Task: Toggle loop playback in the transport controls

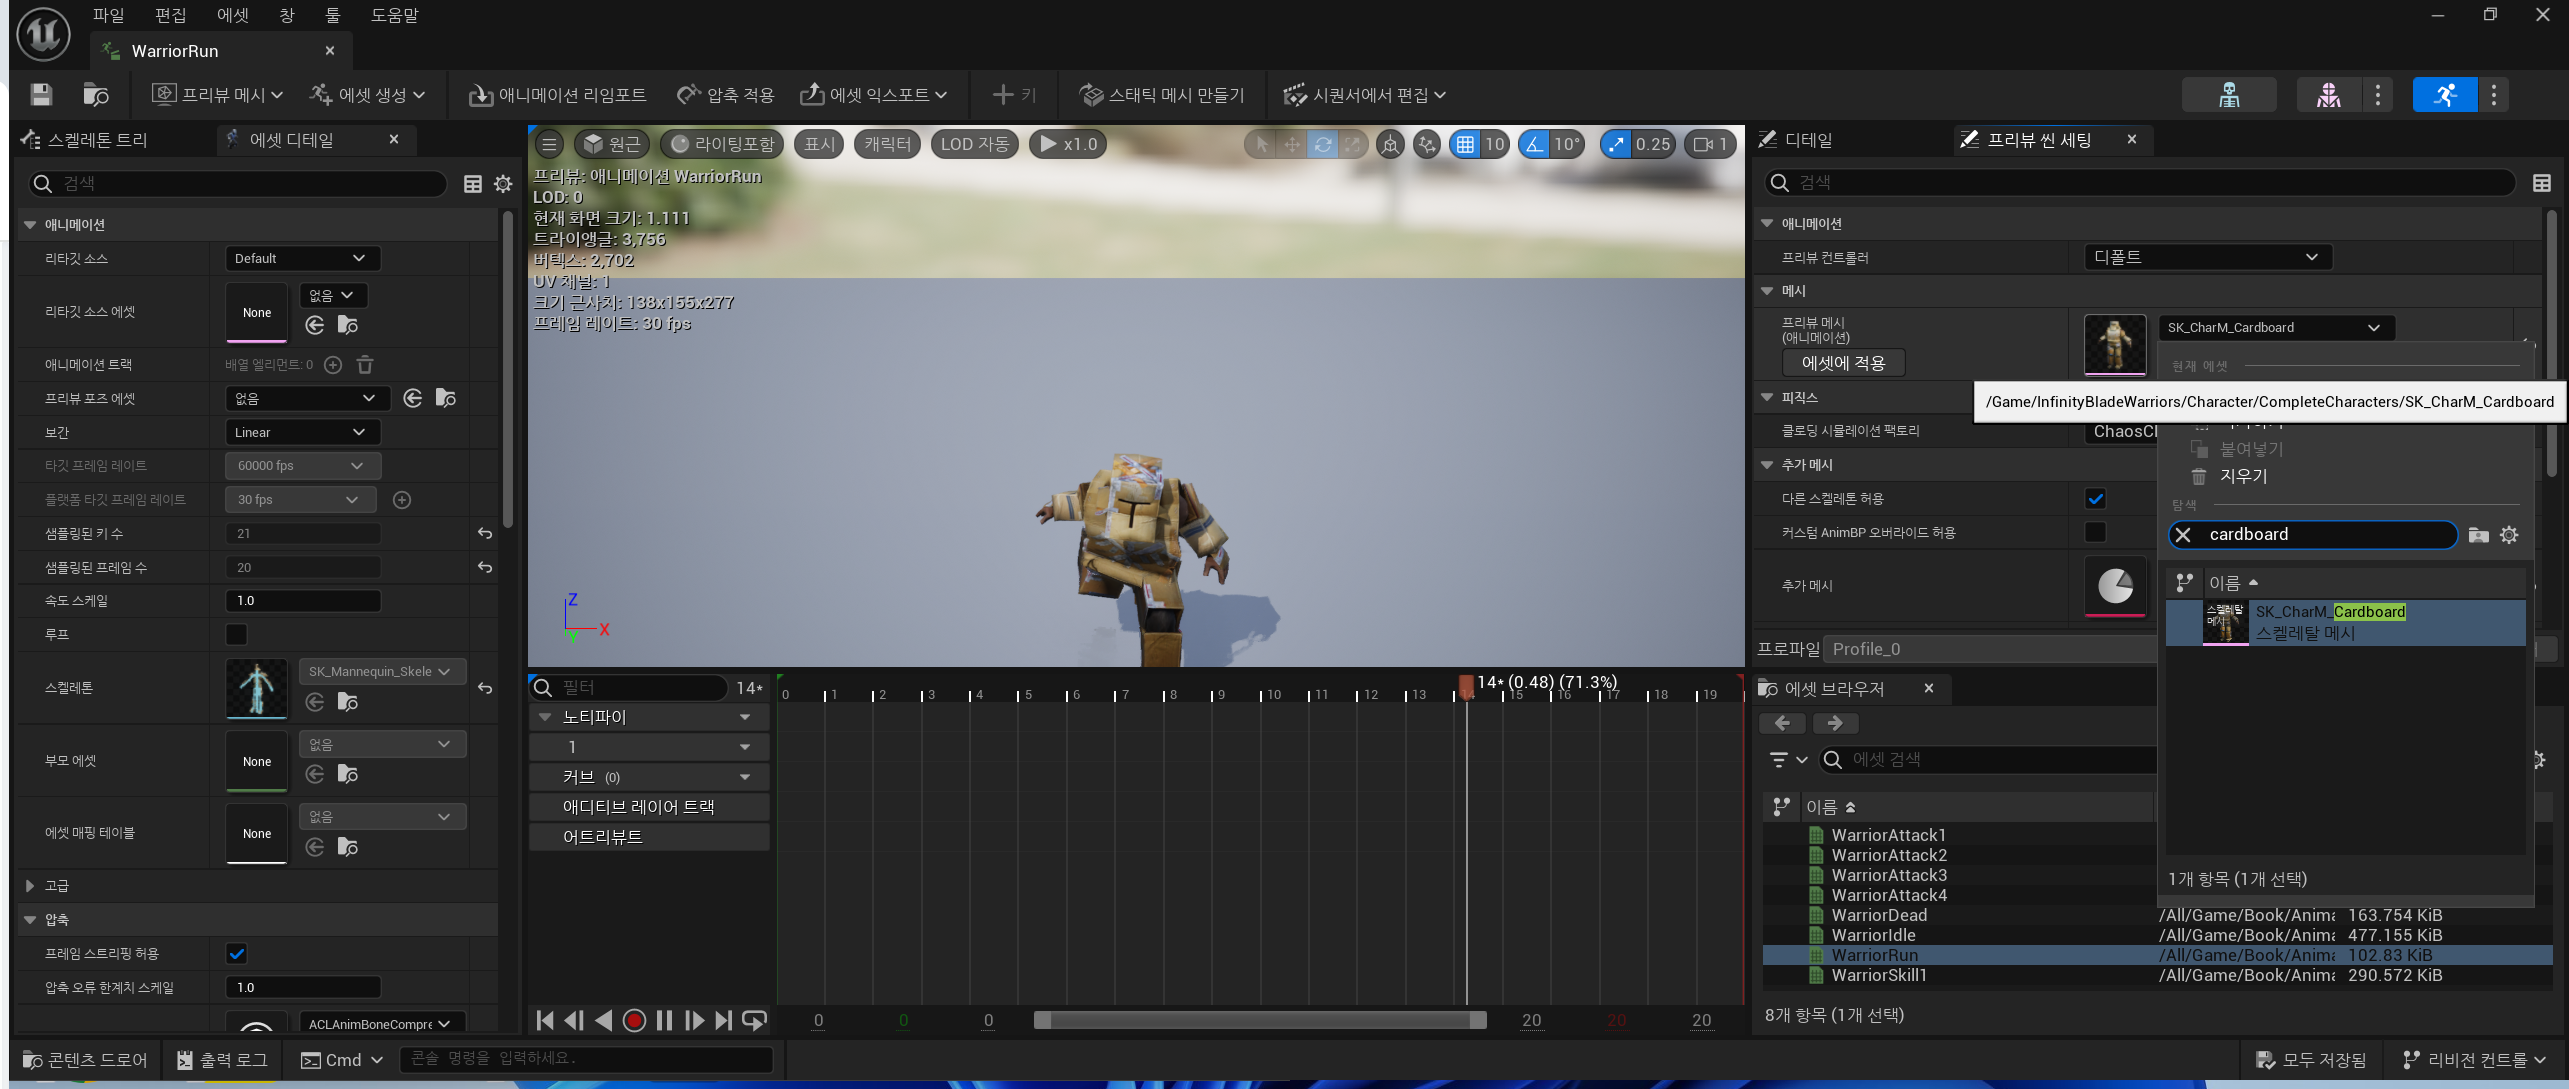Action: click(x=755, y=1020)
